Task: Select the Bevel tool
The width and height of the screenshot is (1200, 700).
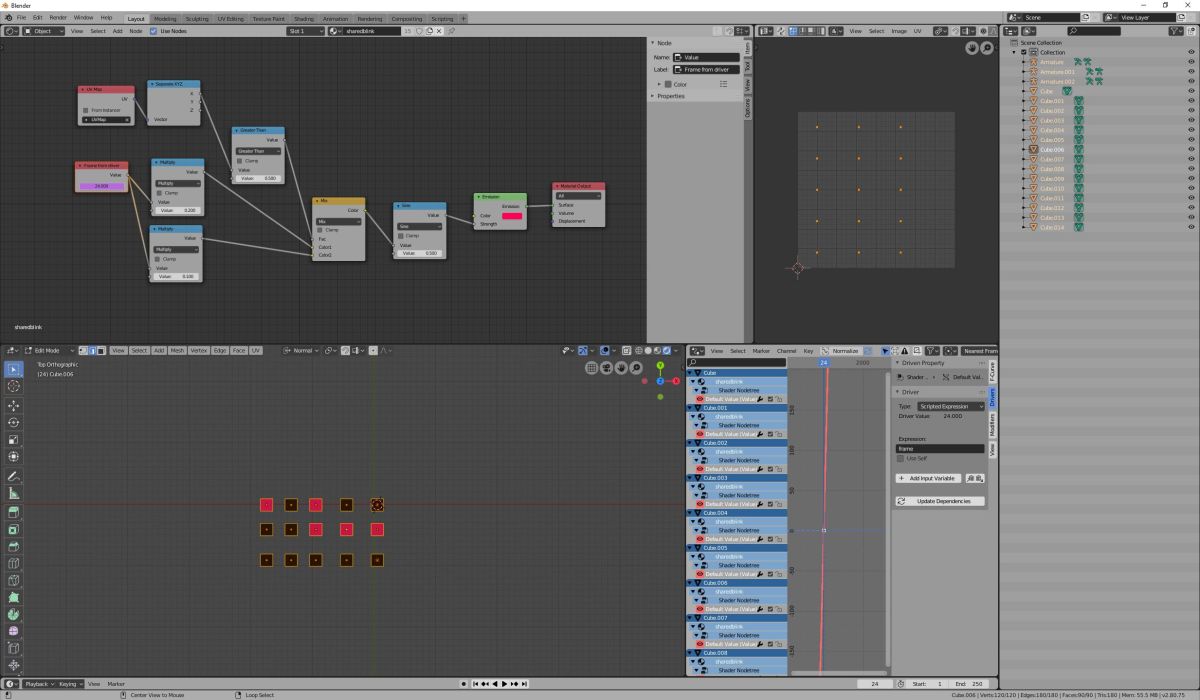Action: click(x=14, y=546)
